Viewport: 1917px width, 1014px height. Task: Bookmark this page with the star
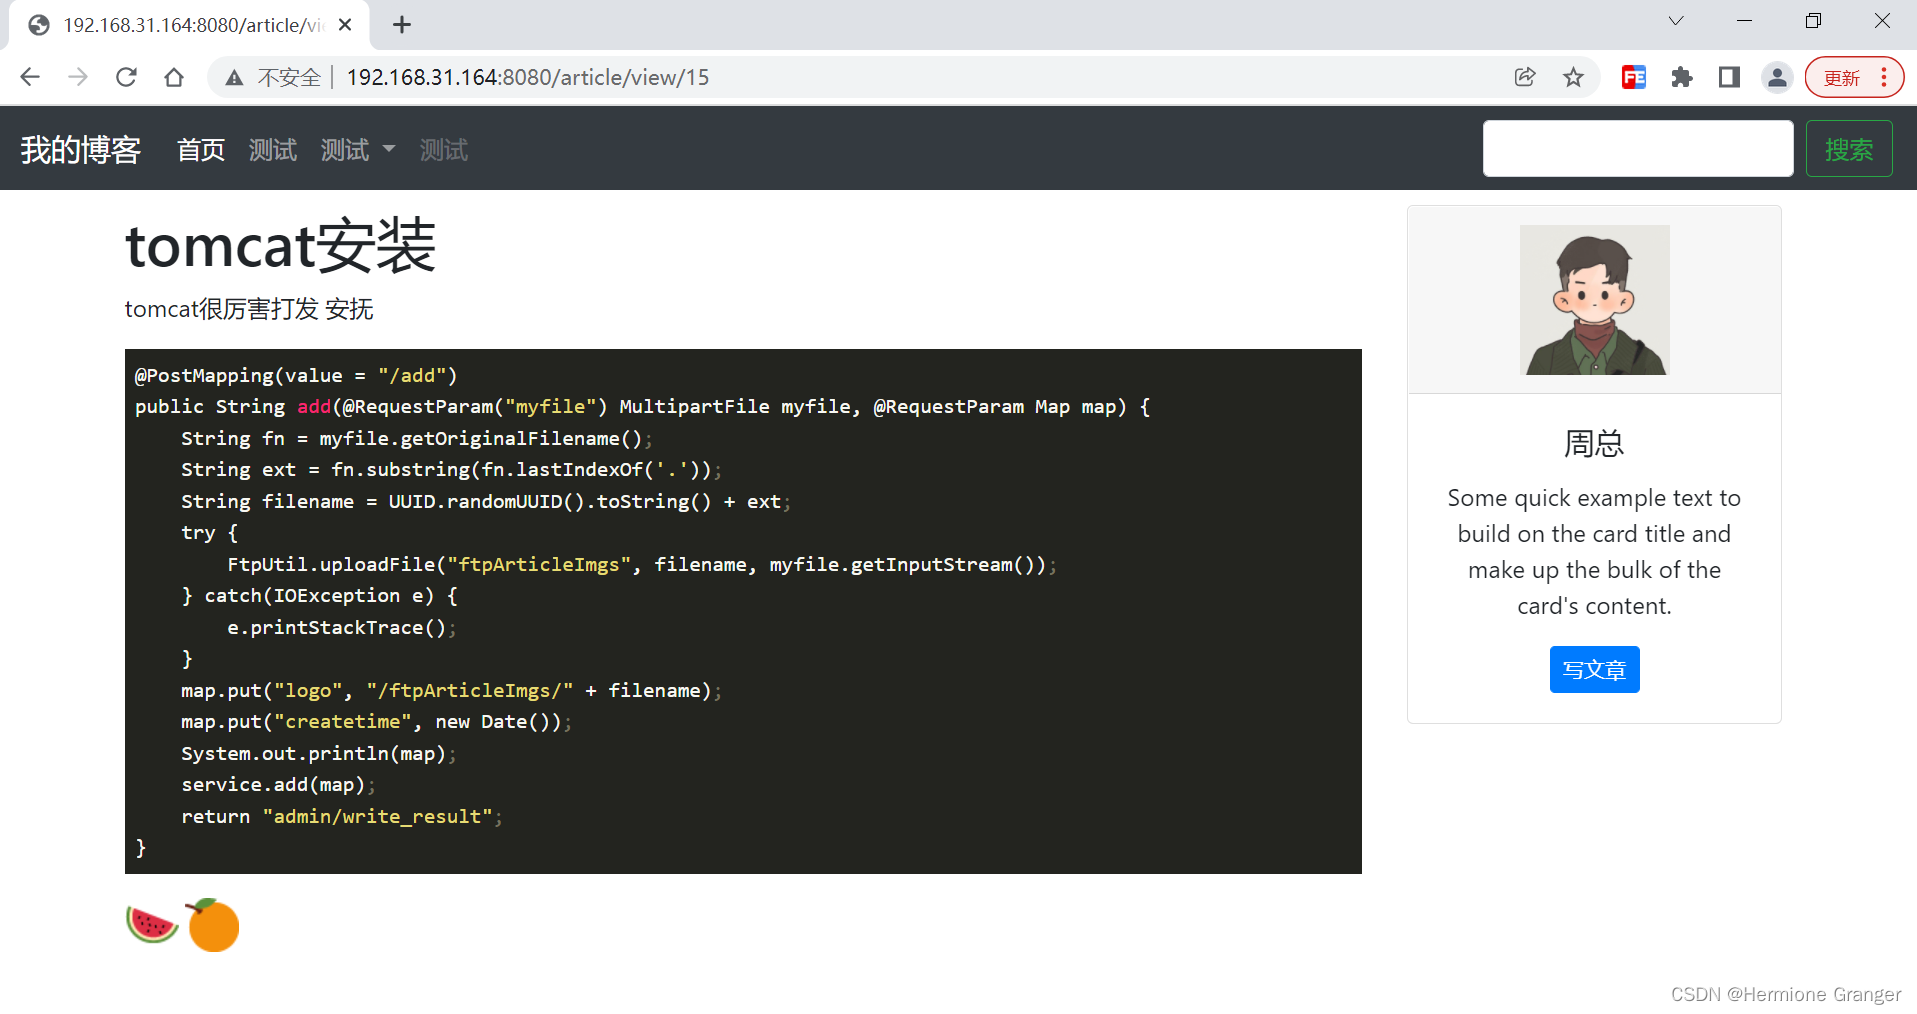pos(1574,77)
